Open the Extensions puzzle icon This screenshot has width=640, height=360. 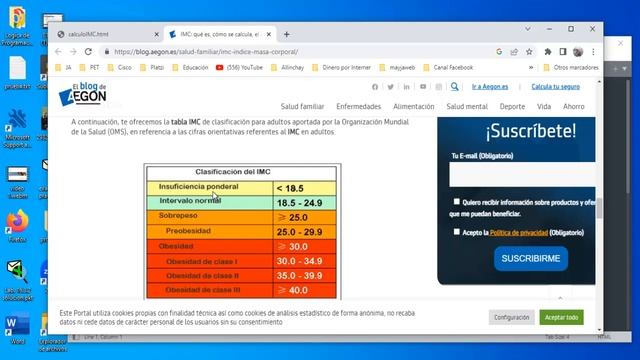[x=548, y=52]
